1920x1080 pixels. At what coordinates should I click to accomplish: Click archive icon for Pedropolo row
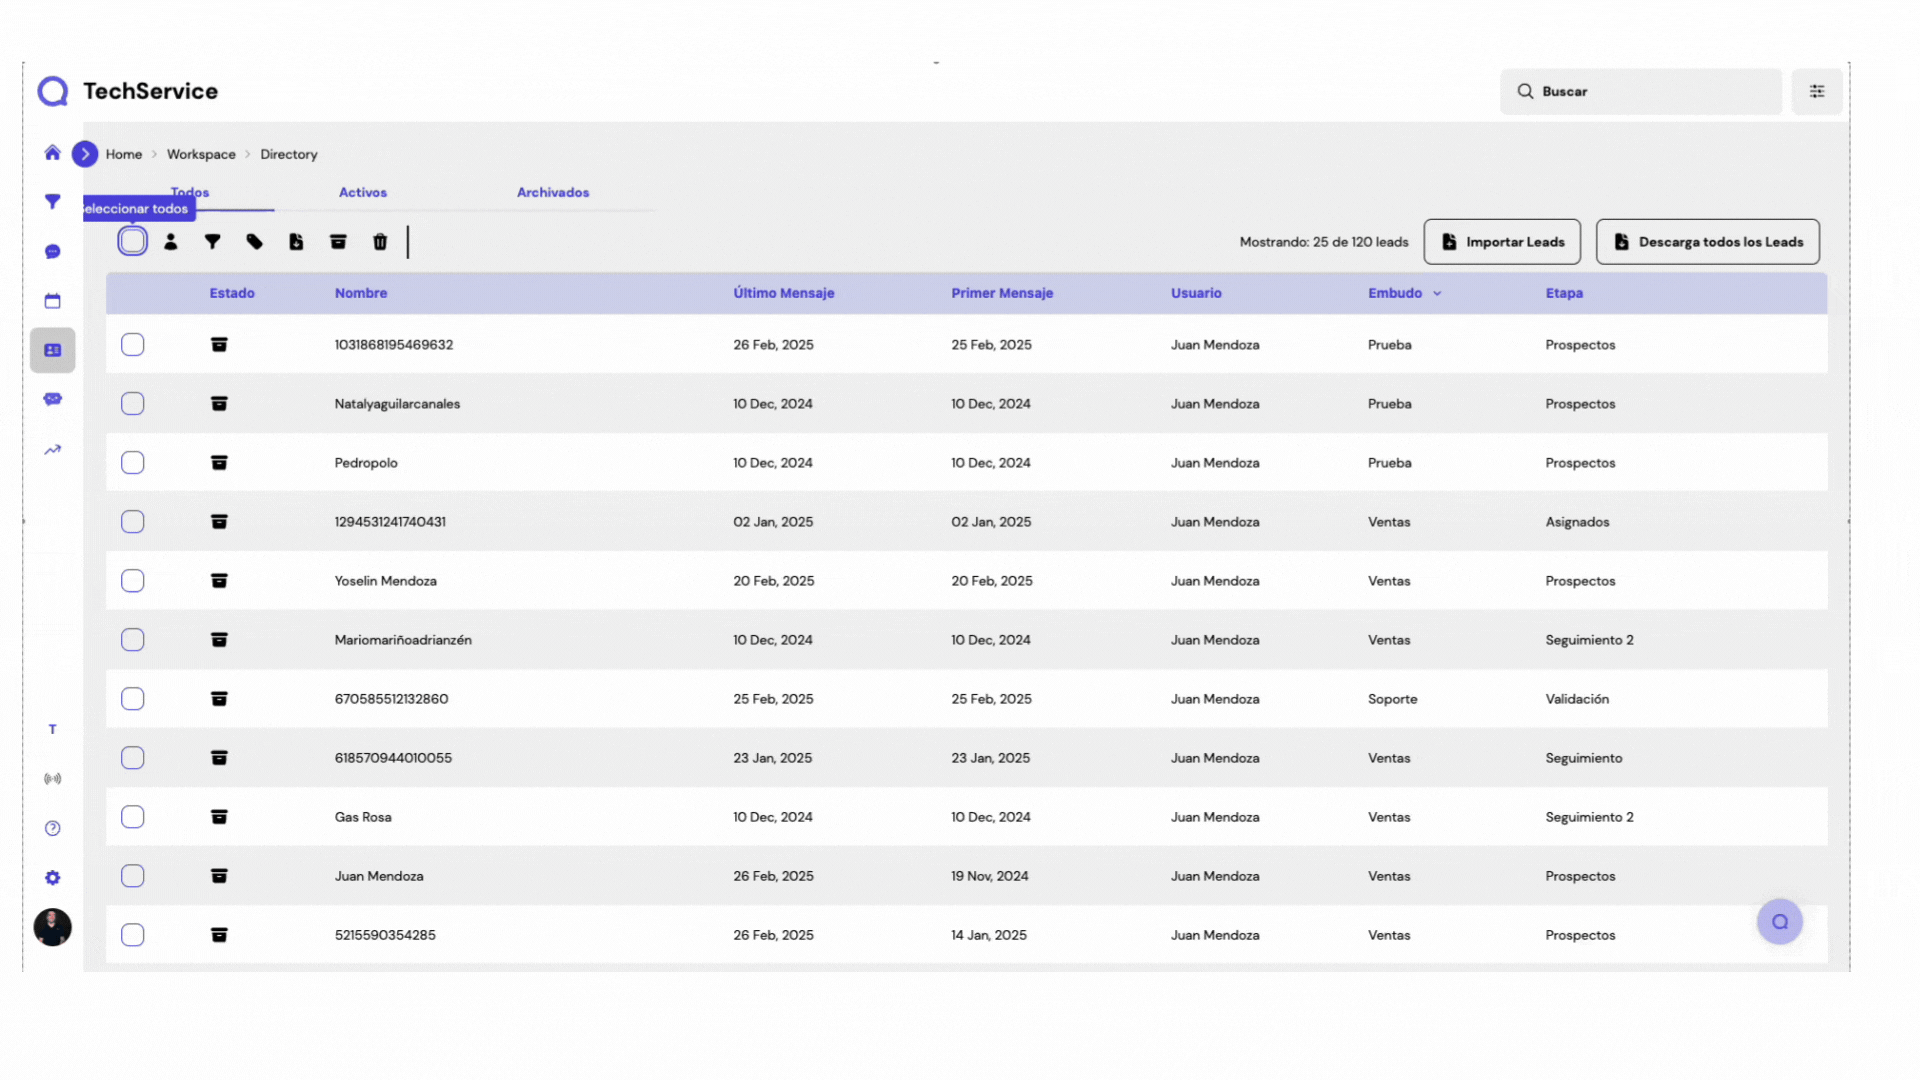pyautogui.click(x=219, y=463)
